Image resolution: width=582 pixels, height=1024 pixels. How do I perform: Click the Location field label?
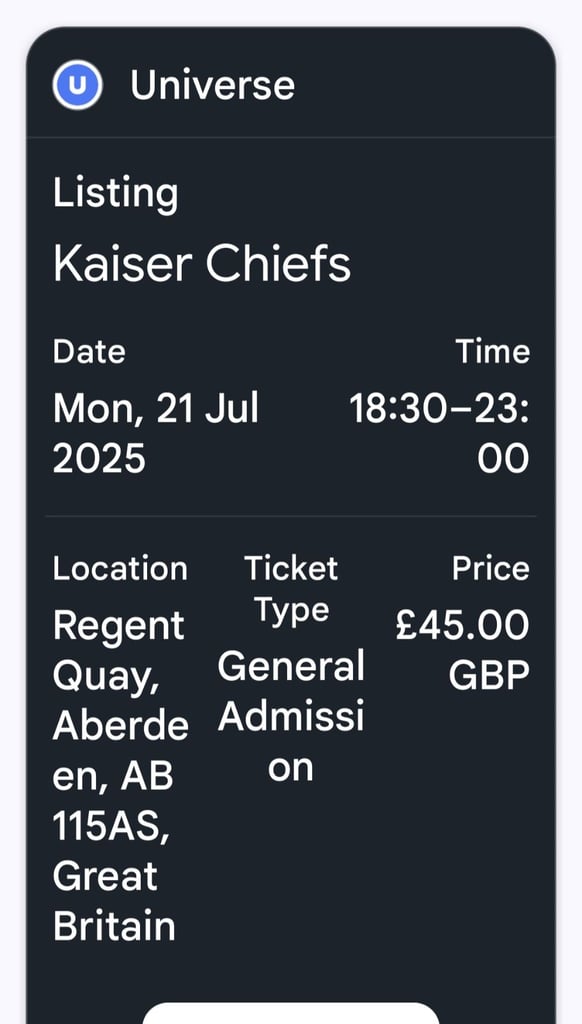point(120,569)
